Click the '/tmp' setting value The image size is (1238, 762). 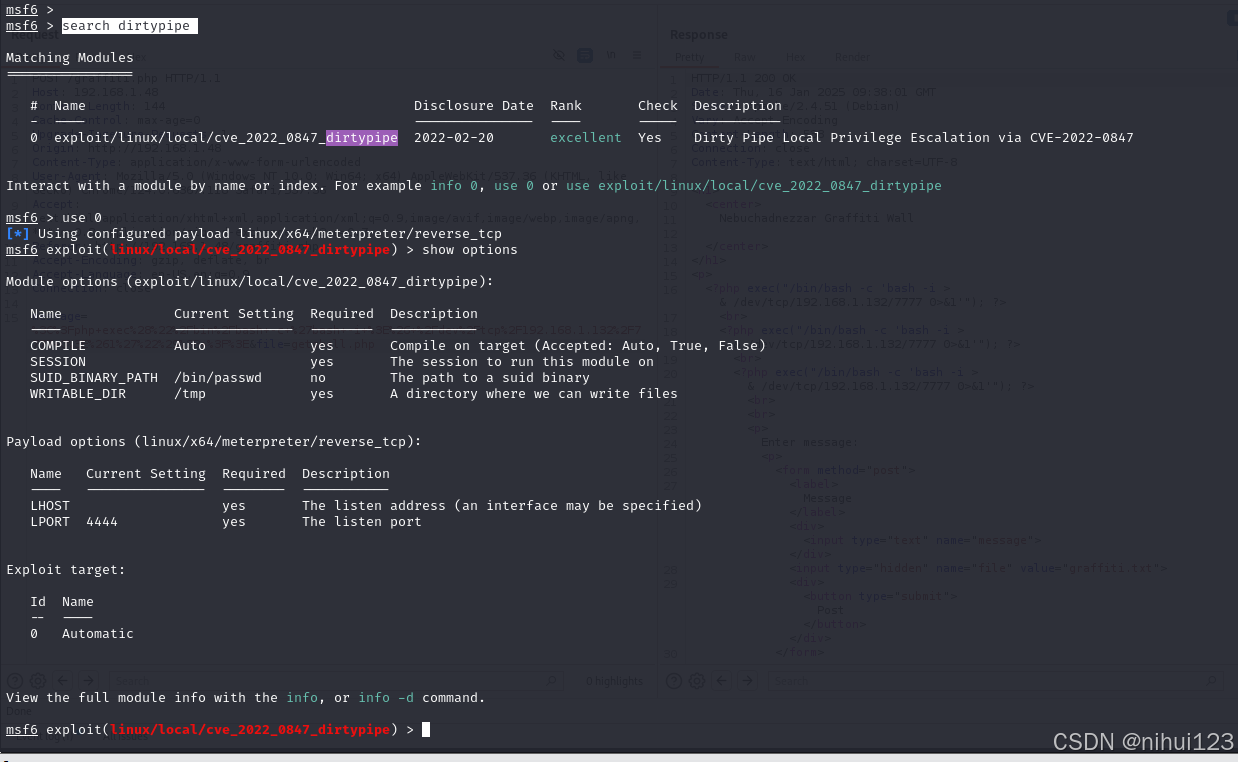(190, 393)
